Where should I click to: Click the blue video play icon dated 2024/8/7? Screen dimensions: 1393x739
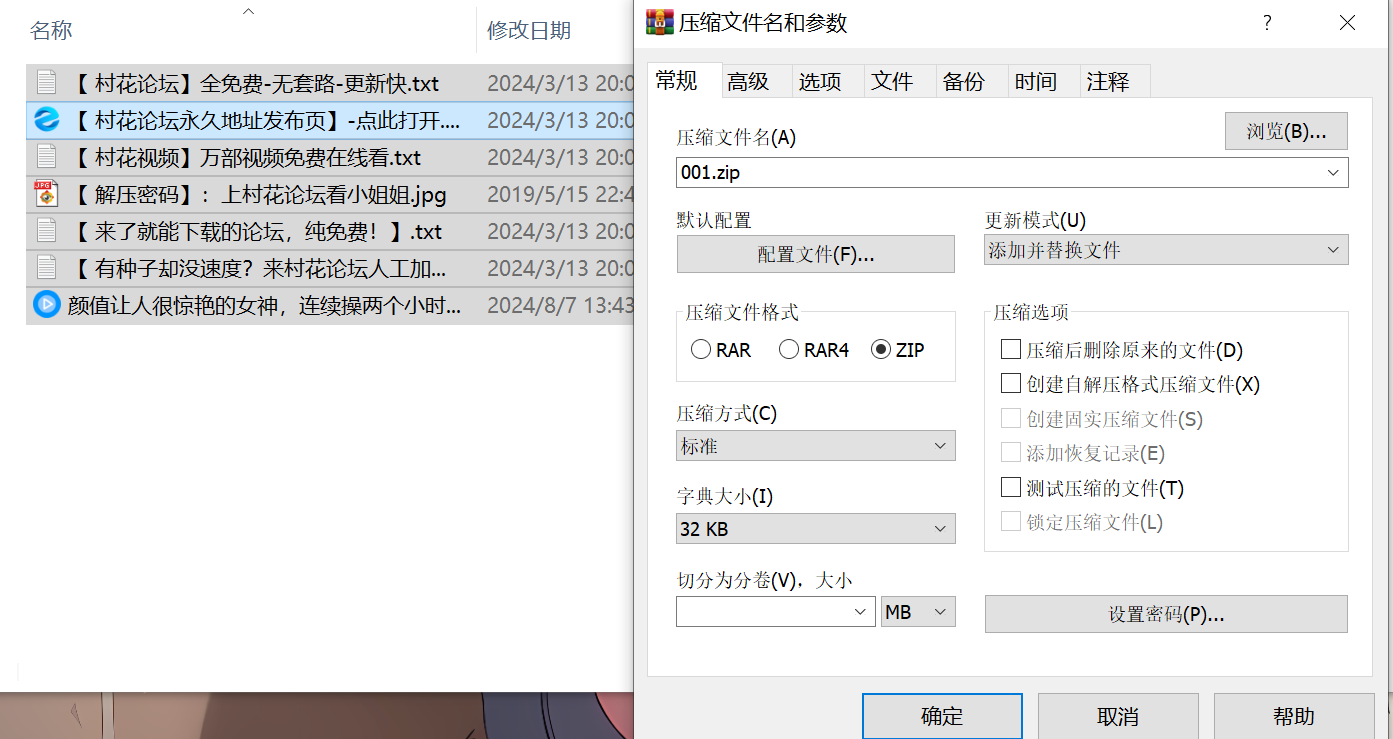coord(46,304)
